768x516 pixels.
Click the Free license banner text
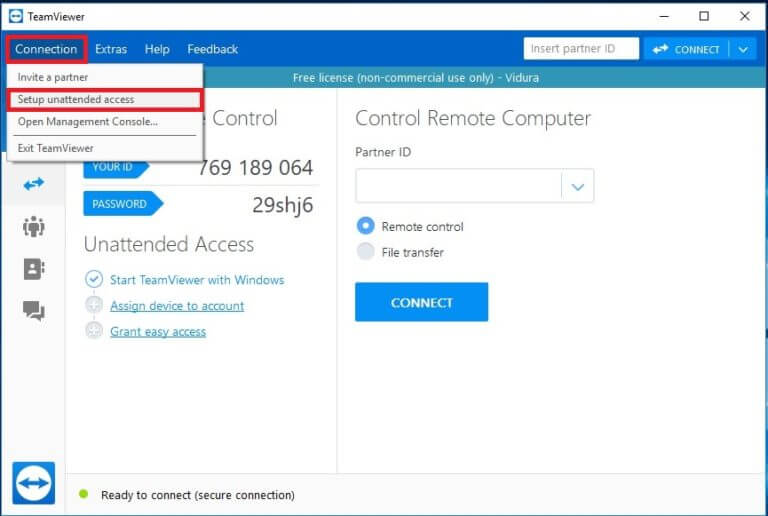(x=416, y=78)
